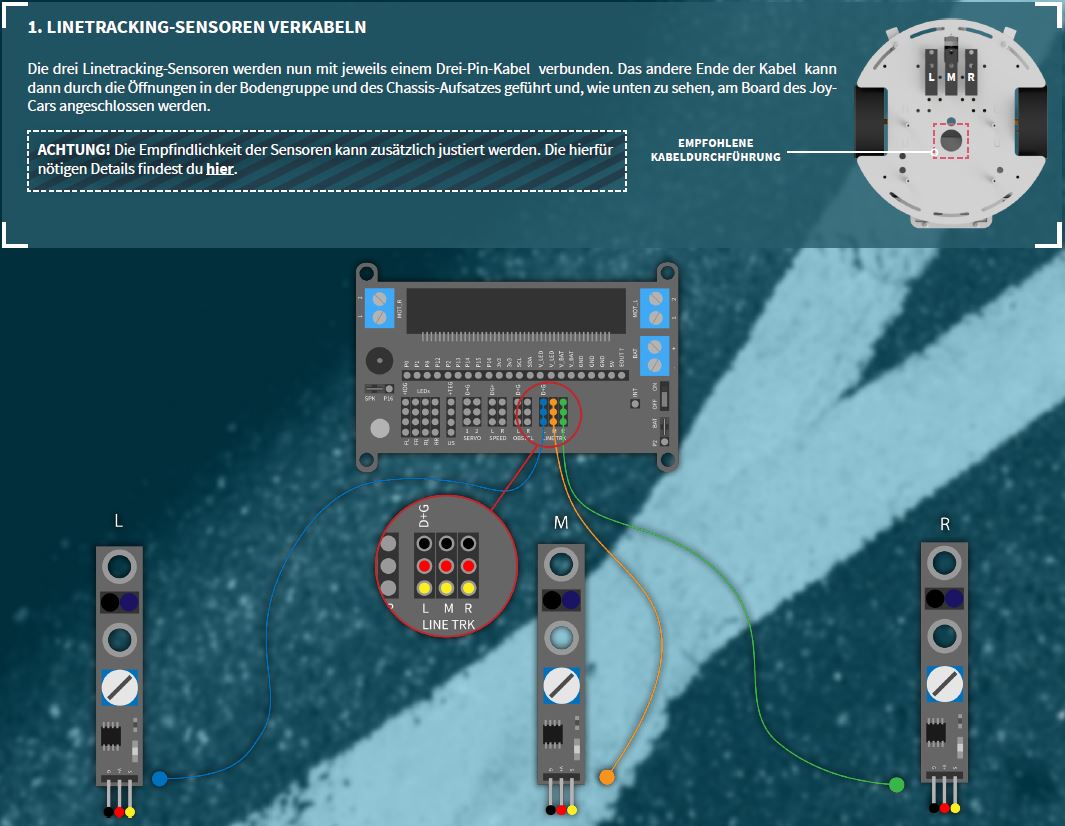Click IR emitter pair on sensor L
1065x826 pixels.
tap(120, 602)
